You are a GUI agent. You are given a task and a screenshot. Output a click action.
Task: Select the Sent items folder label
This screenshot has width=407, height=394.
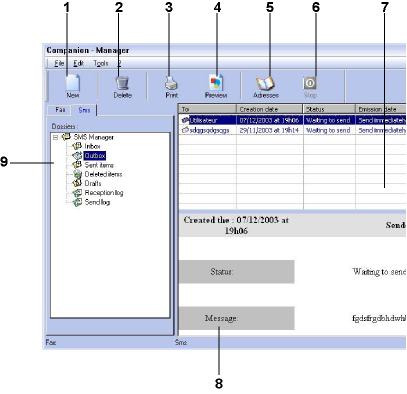pyautogui.click(x=99, y=165)
